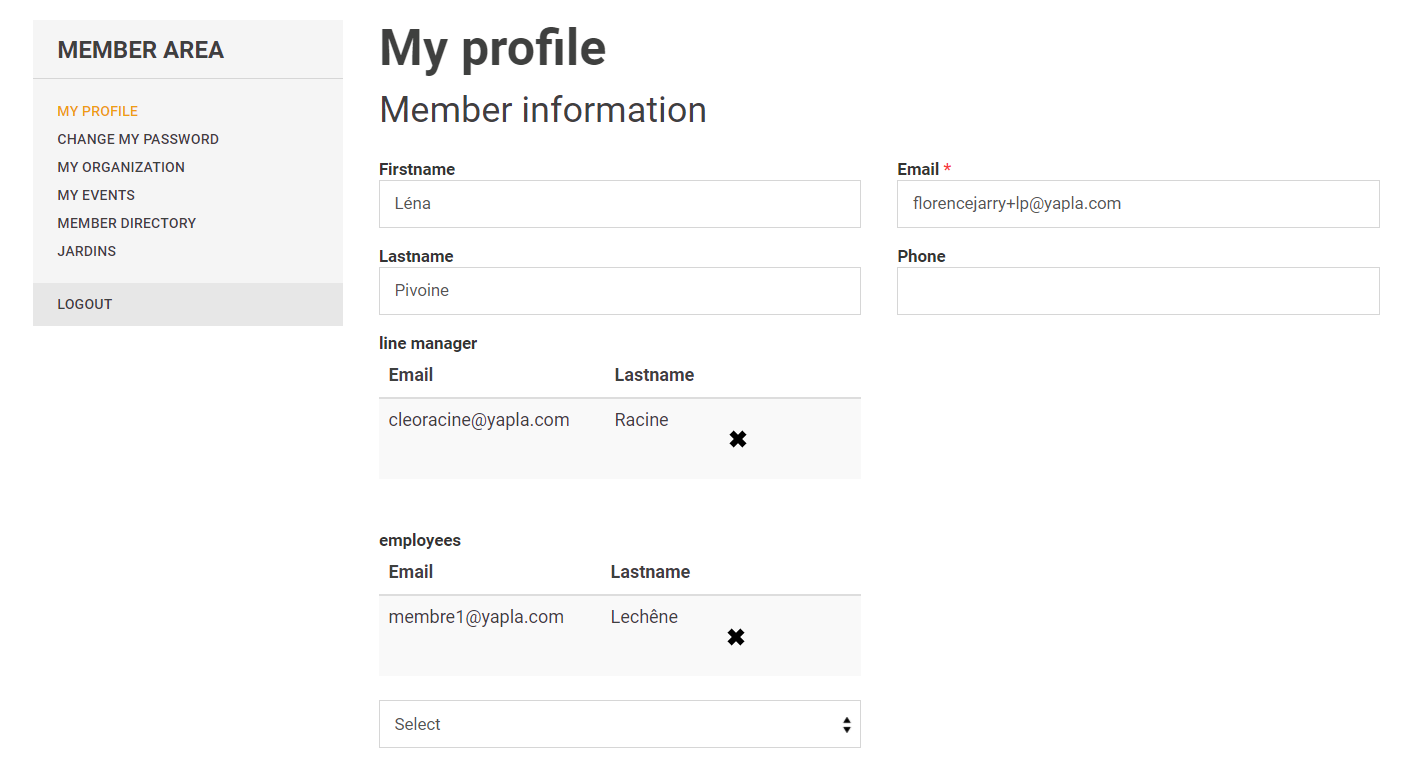
Task: Open the My Profile sidebar item
Action: [98, 111]
